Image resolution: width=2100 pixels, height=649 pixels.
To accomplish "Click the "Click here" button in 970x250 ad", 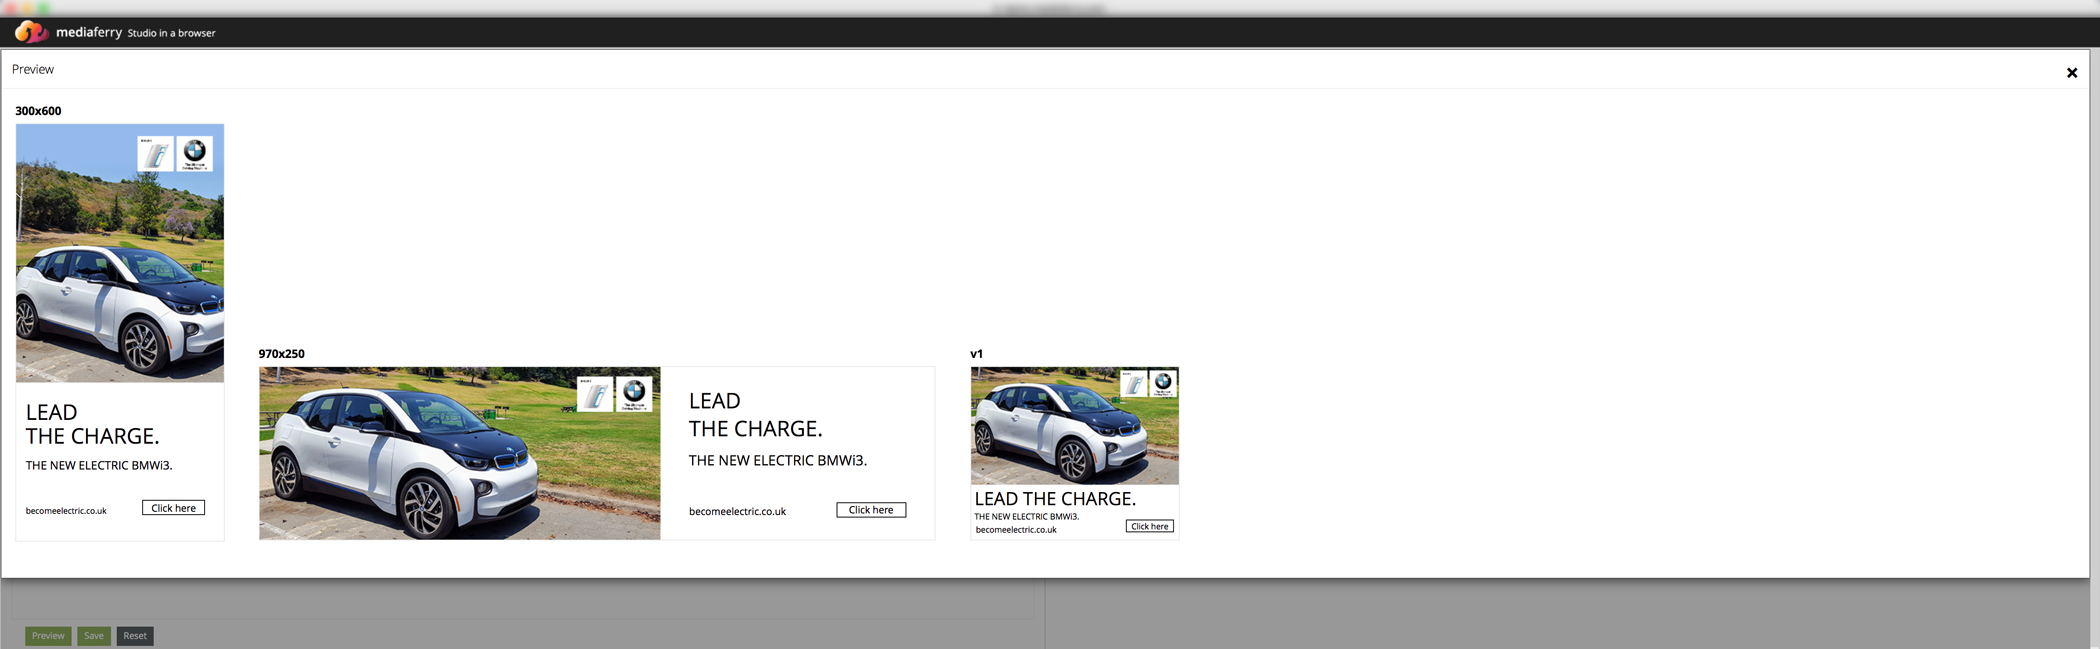I will [871, 510].
